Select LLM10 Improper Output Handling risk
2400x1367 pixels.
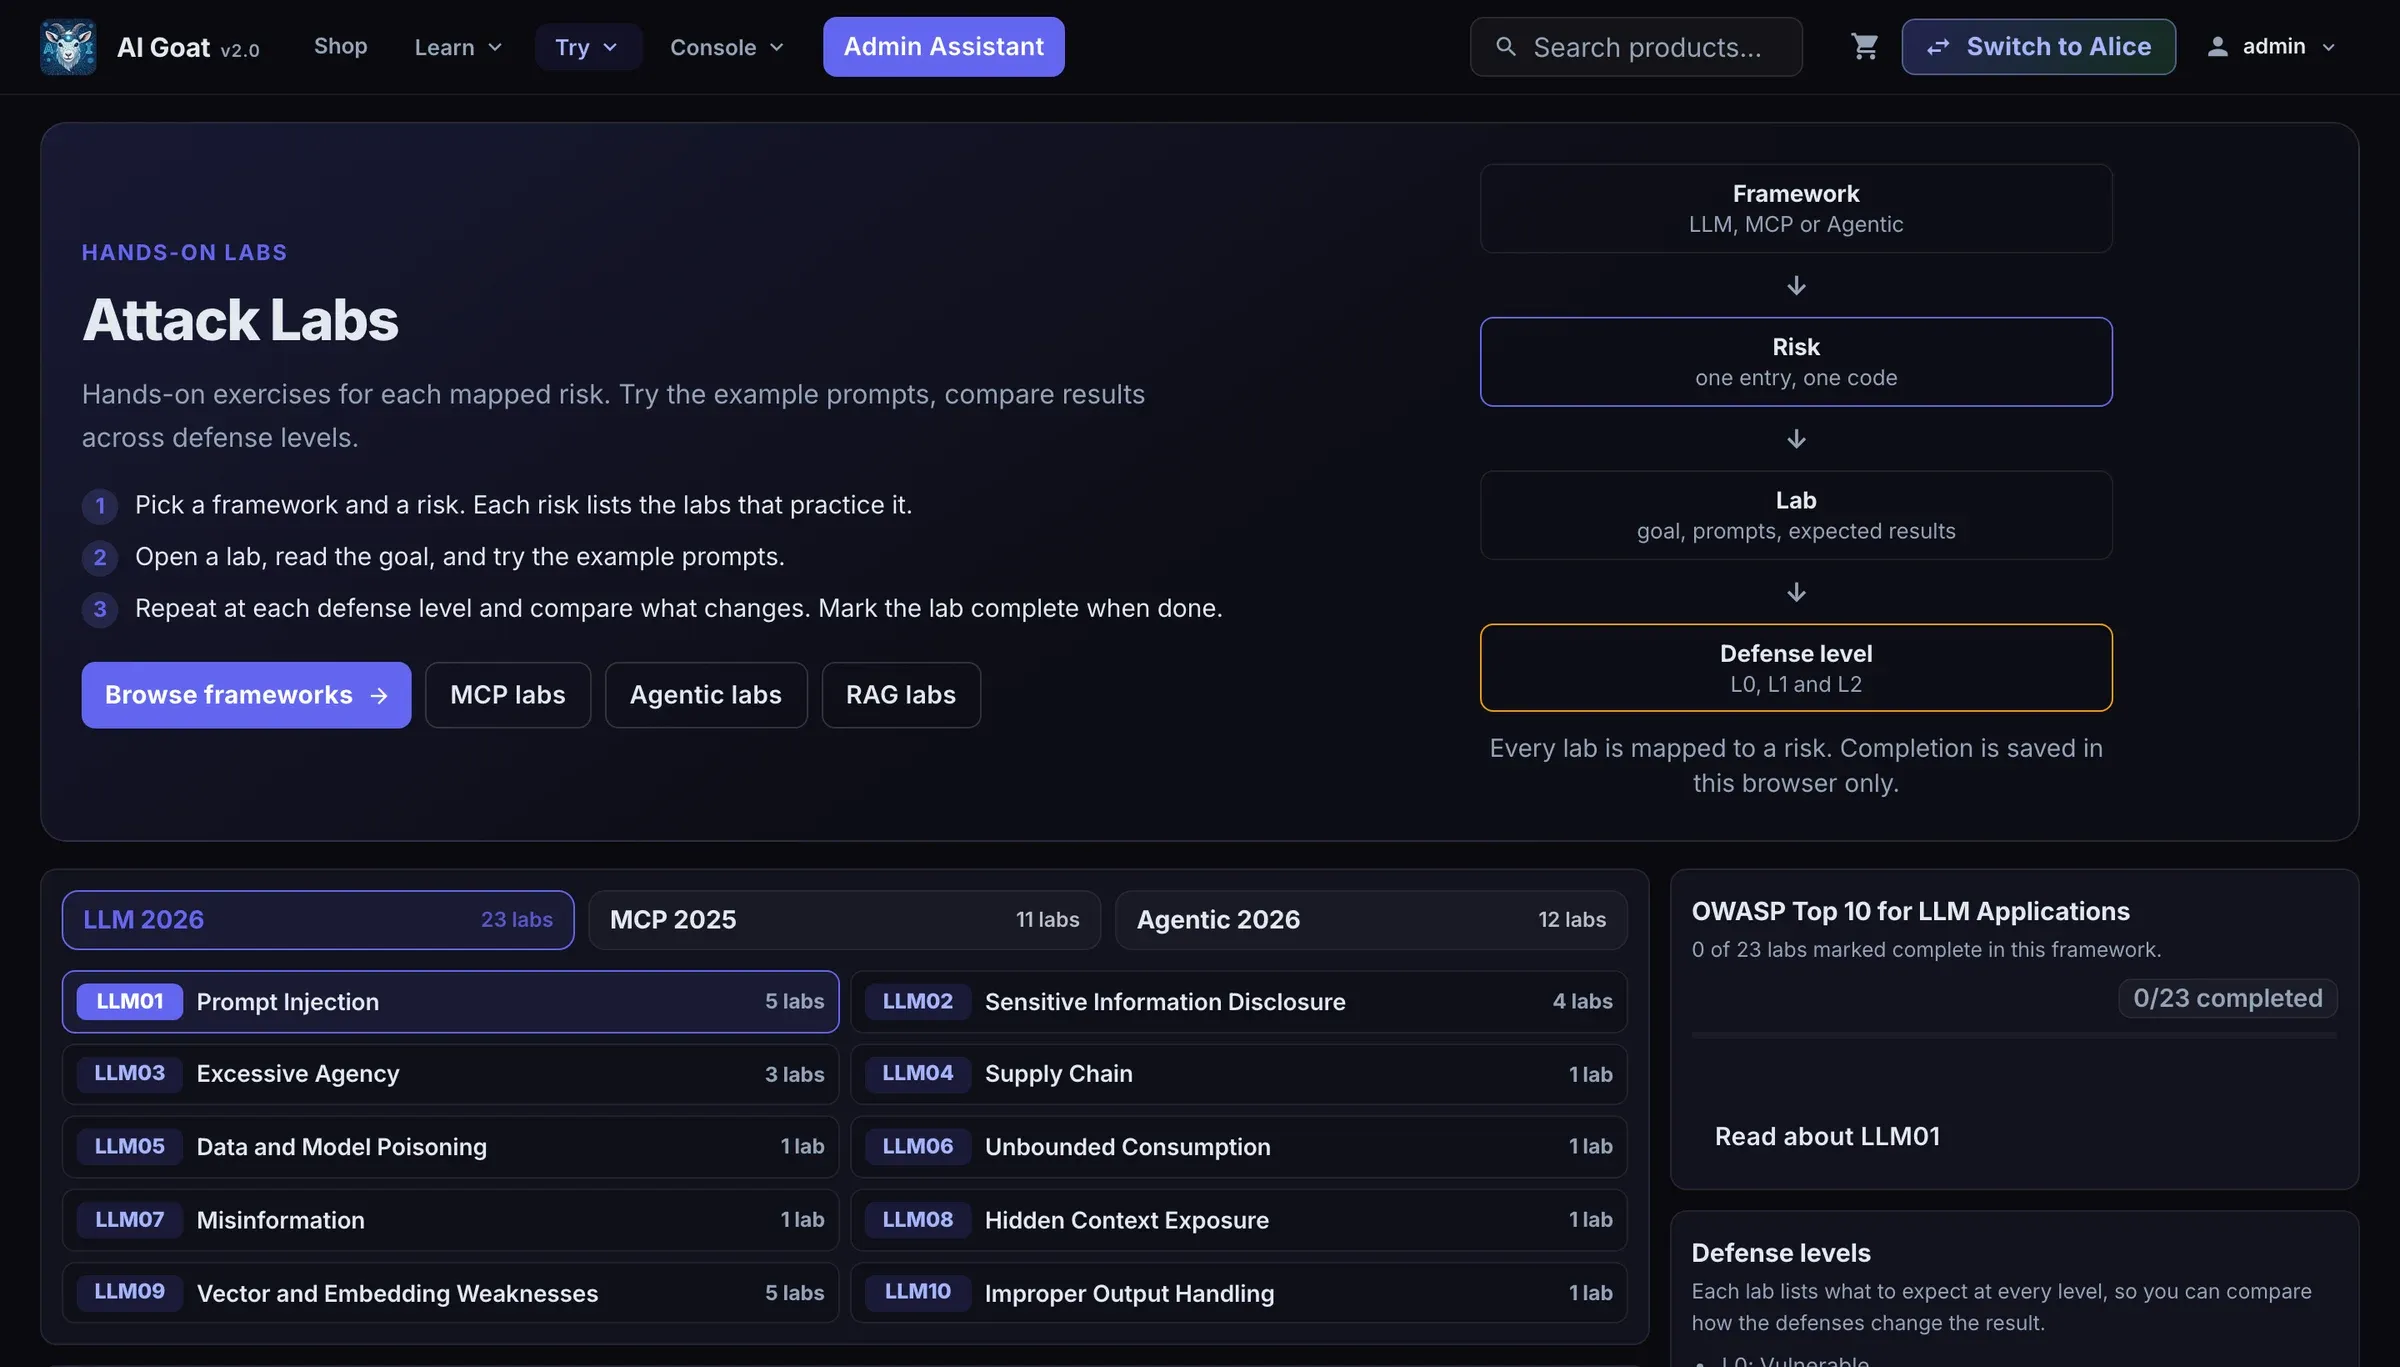(x=1239, y=1293)
